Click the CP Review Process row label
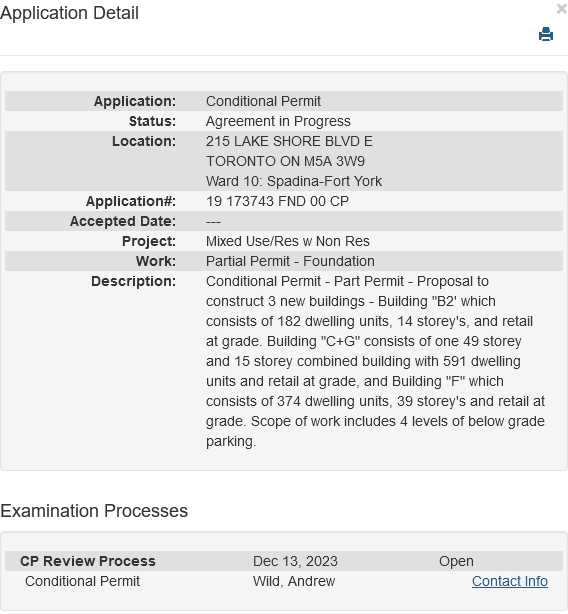This screenshot has width=568, height=614. [x=88, y=561]
